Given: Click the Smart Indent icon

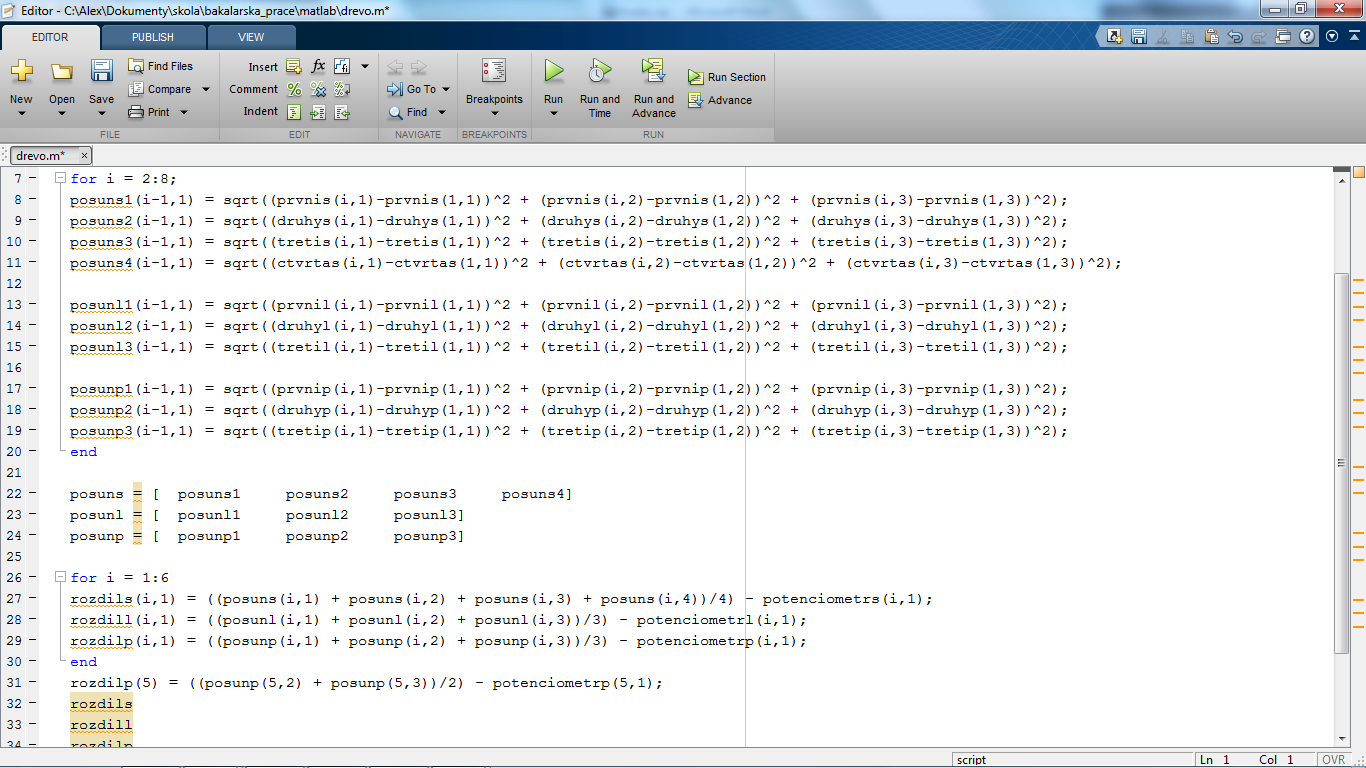Looking at the screenshot, I should point(294,112).
